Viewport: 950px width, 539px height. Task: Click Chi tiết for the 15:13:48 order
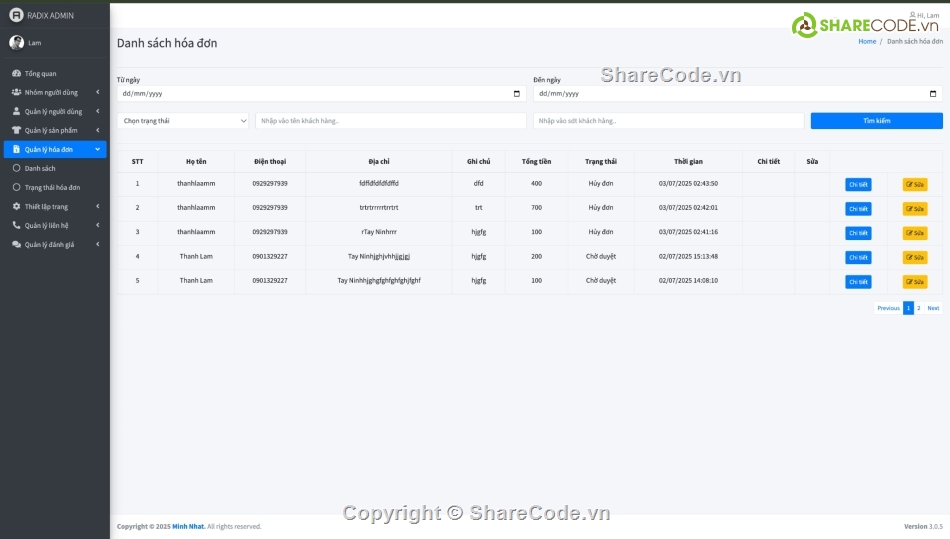click(858, 257)
